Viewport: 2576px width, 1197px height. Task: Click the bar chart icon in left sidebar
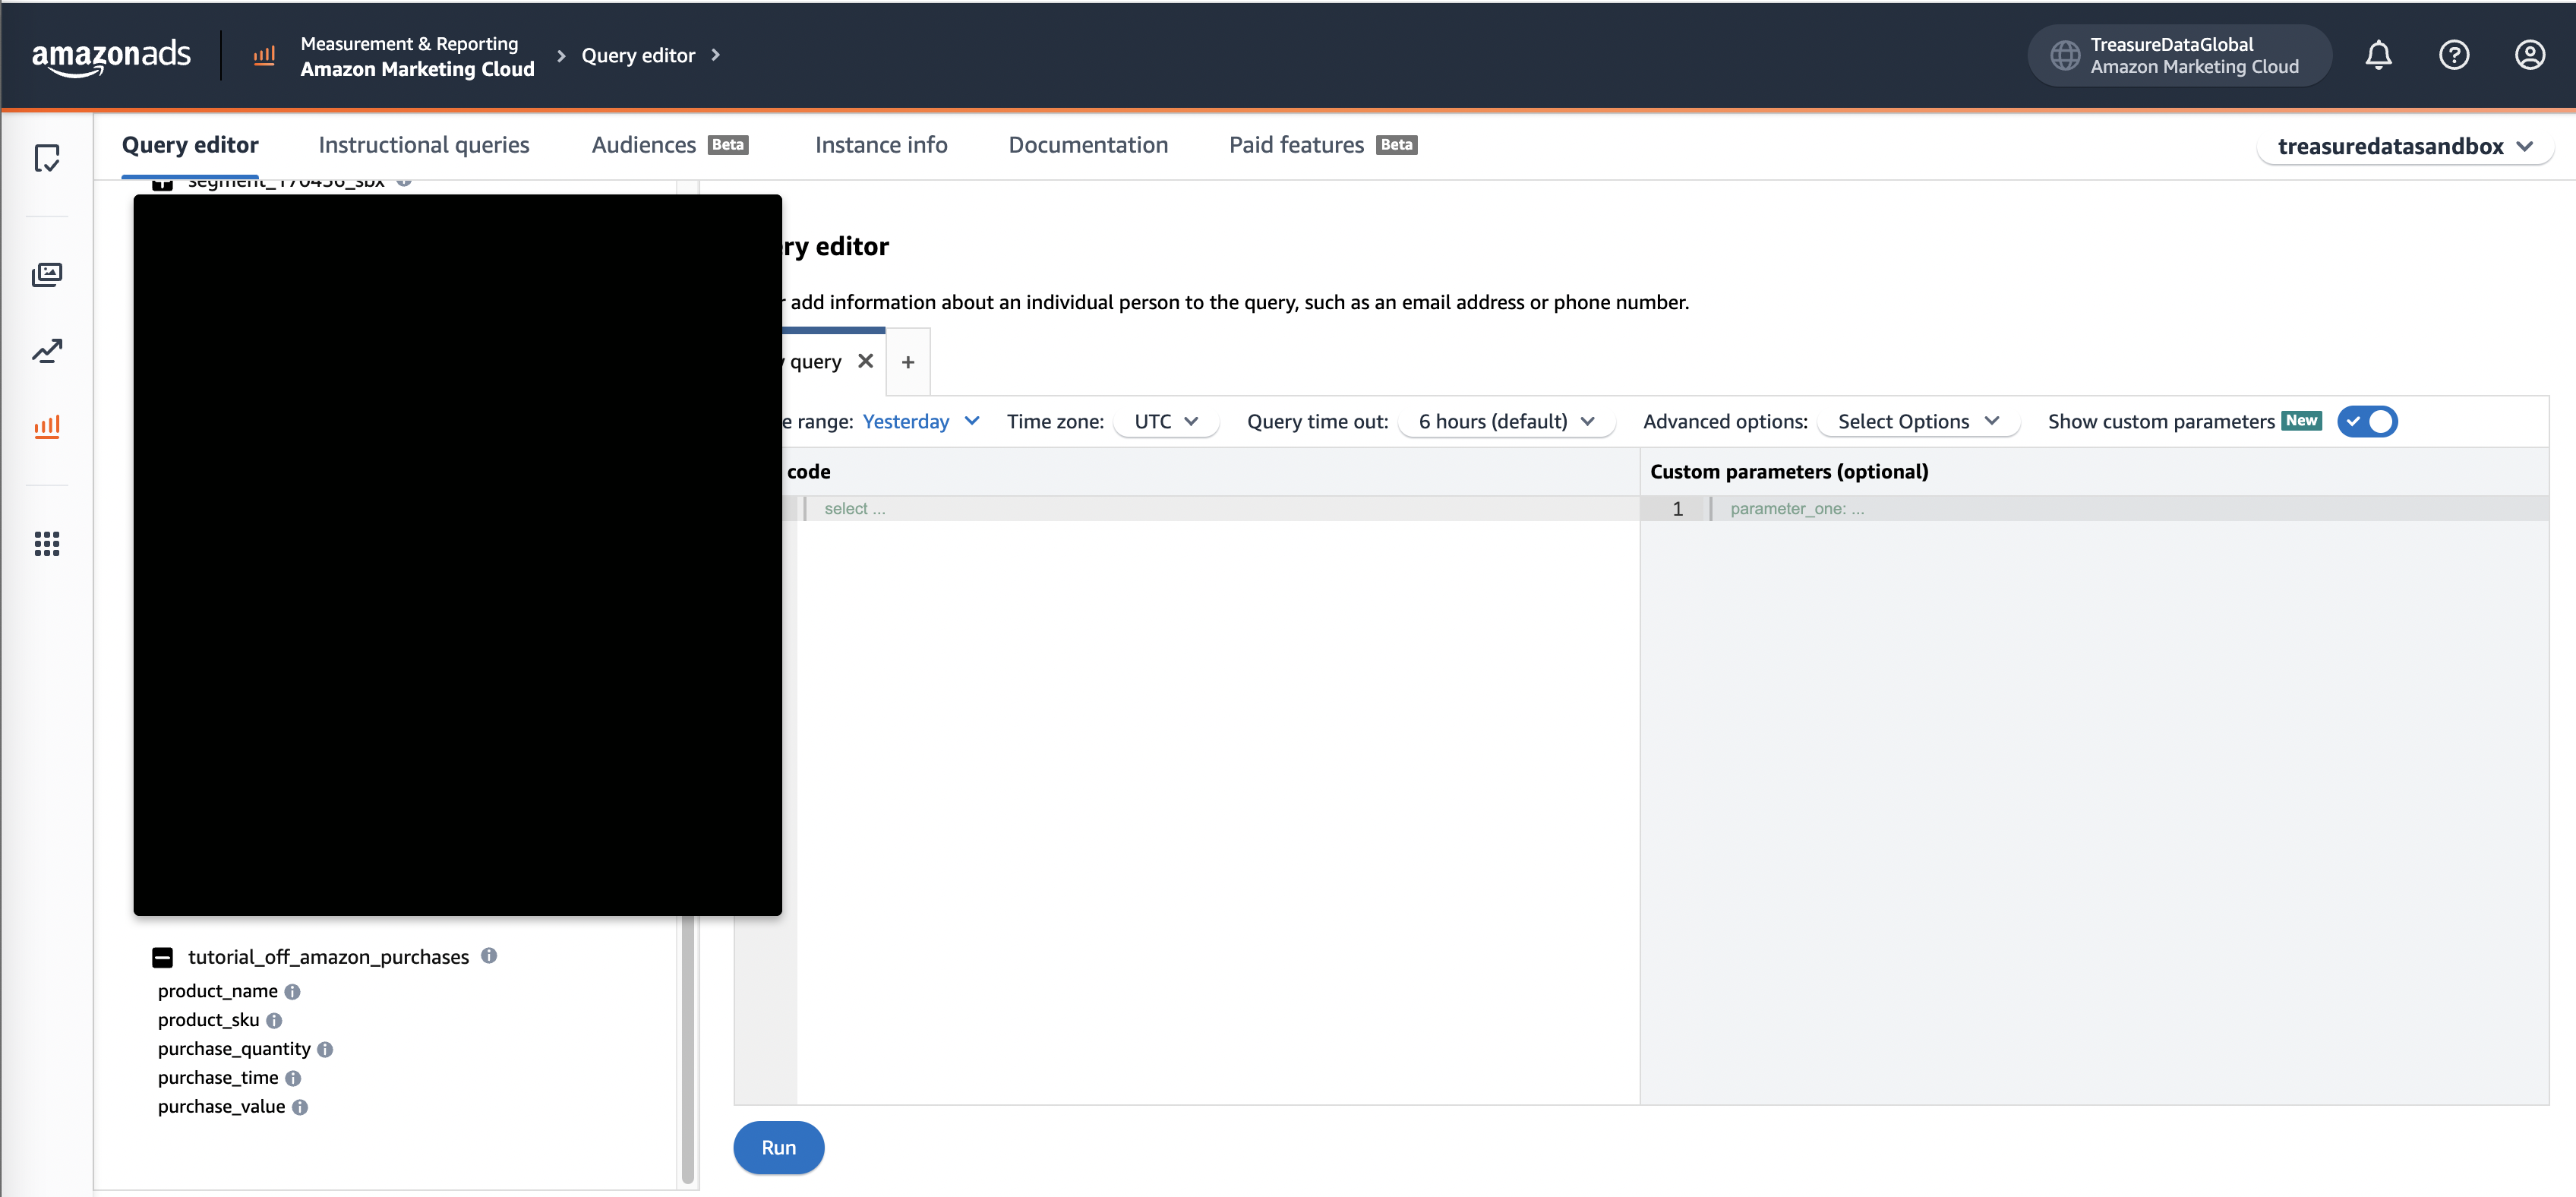[47, 427]
